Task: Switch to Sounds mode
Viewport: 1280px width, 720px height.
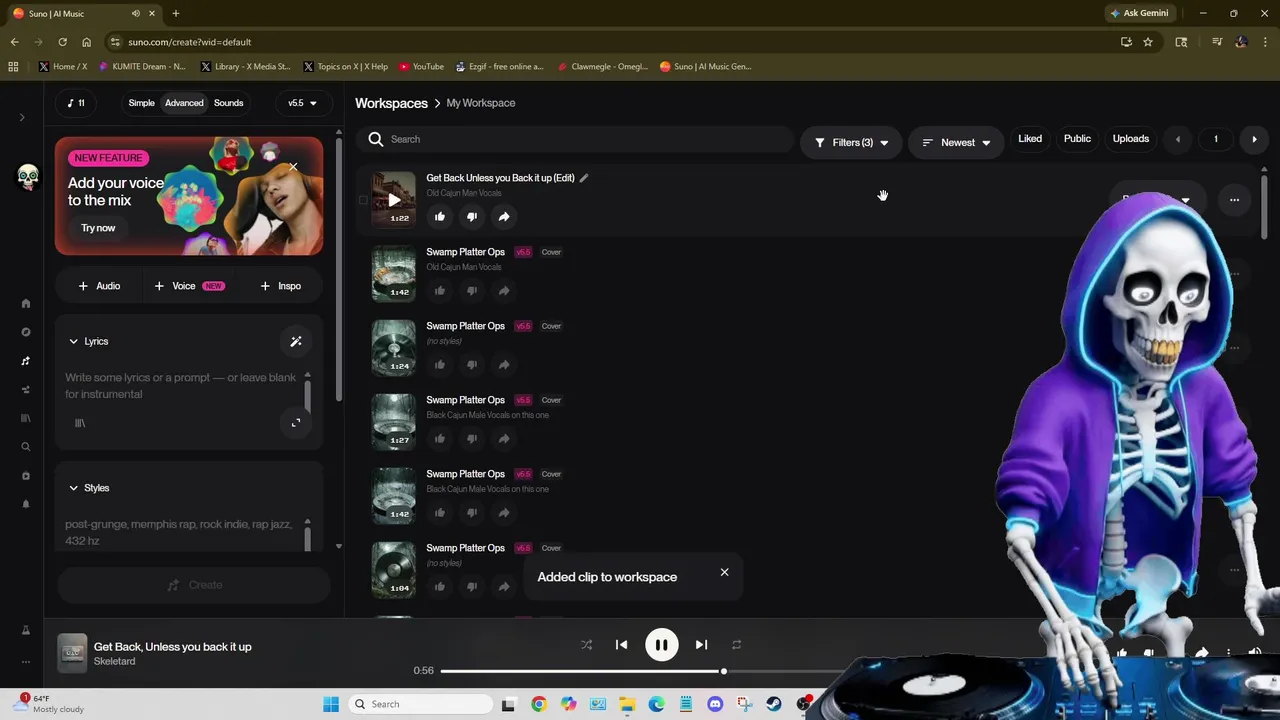Action: [228, 103]
